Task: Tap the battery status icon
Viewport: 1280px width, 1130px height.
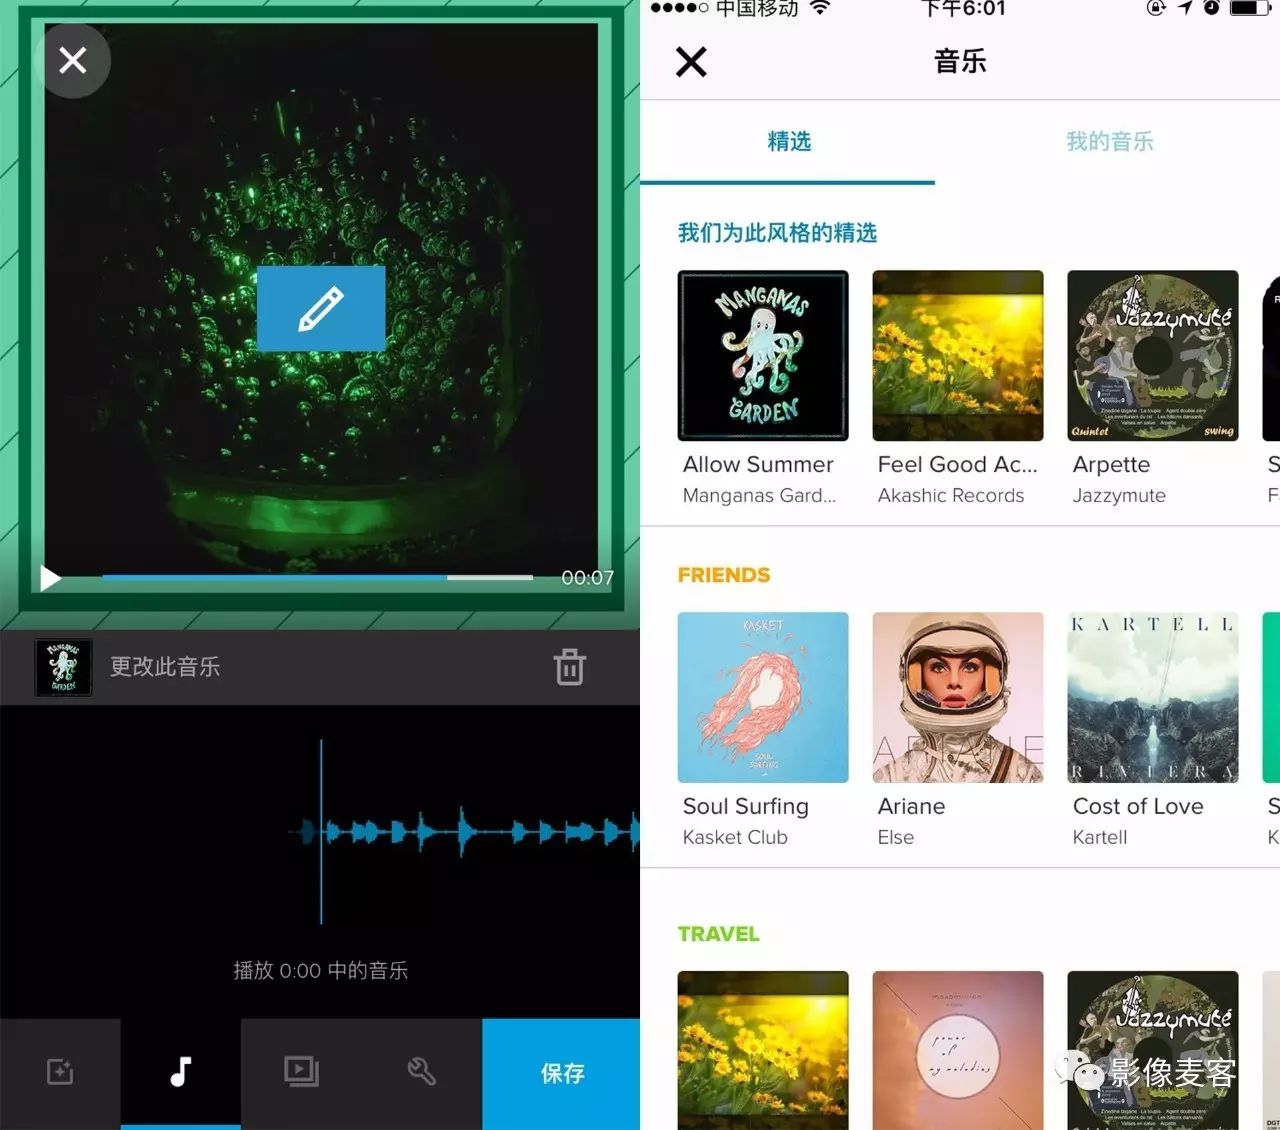Action: pyautogui.click(x=1249, y=8)
